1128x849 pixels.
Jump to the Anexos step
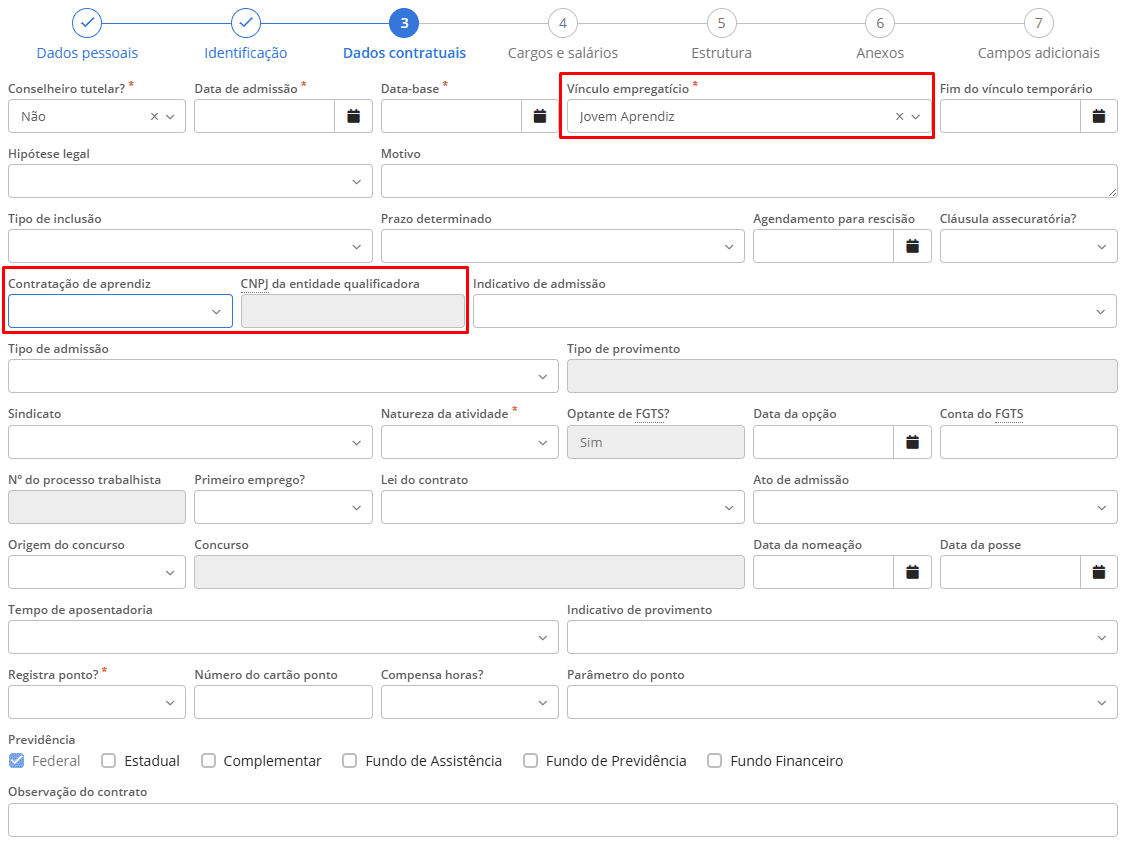click(880, 22)
